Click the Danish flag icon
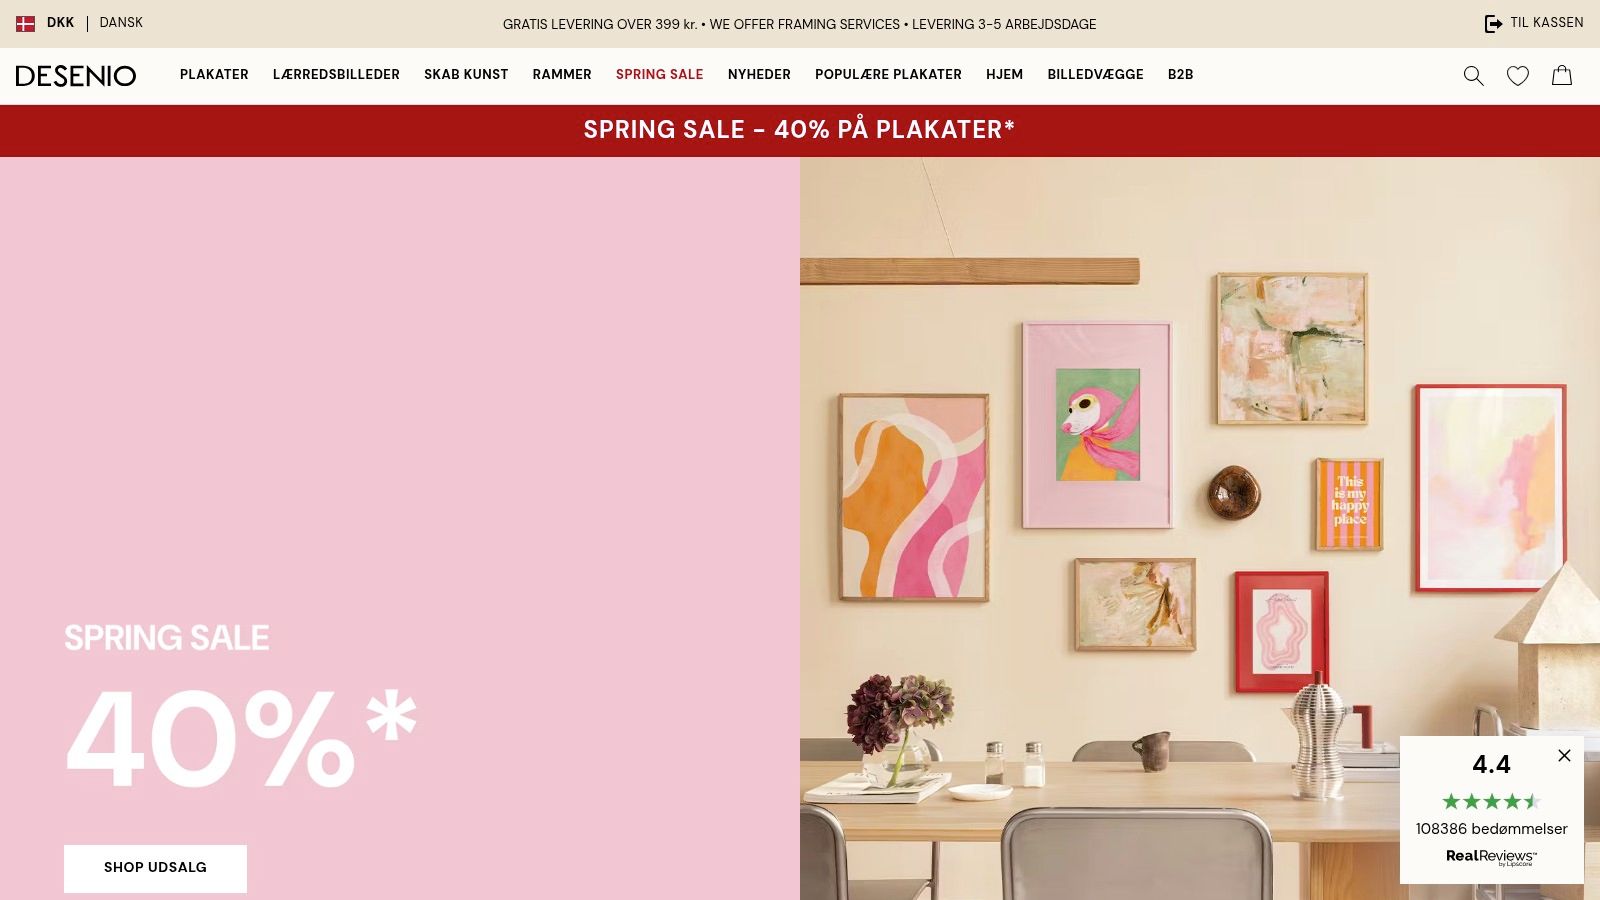Screen dimensions: 1600x900 [x=26, y=23]
